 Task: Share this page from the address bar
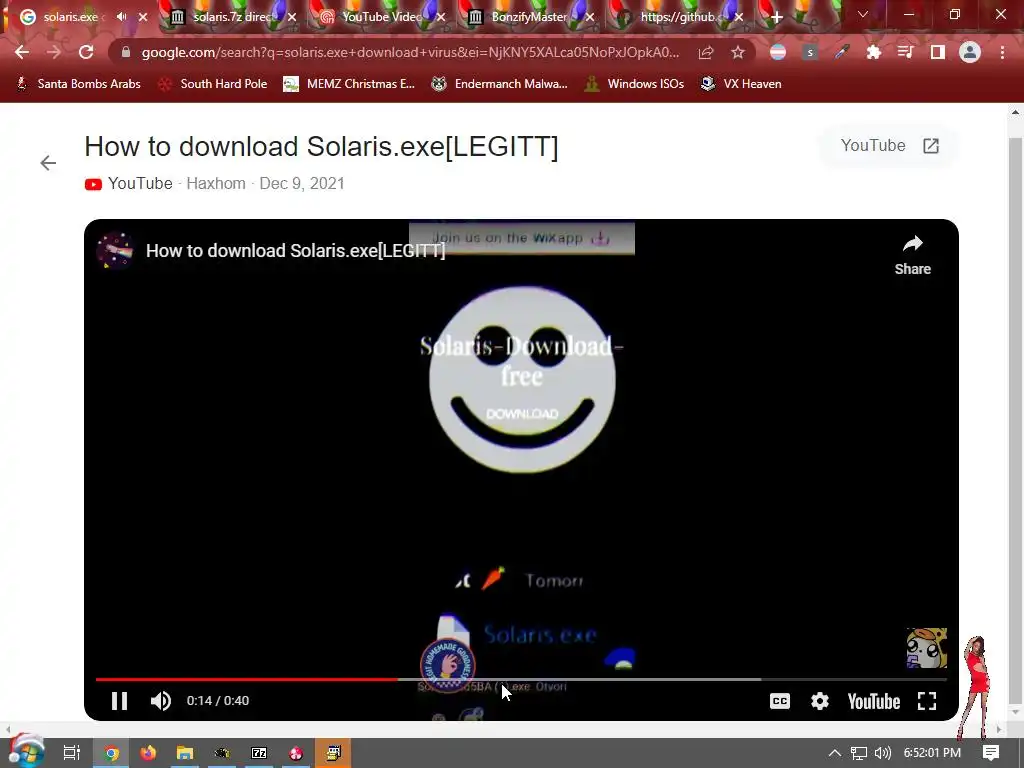click(706, 52)
